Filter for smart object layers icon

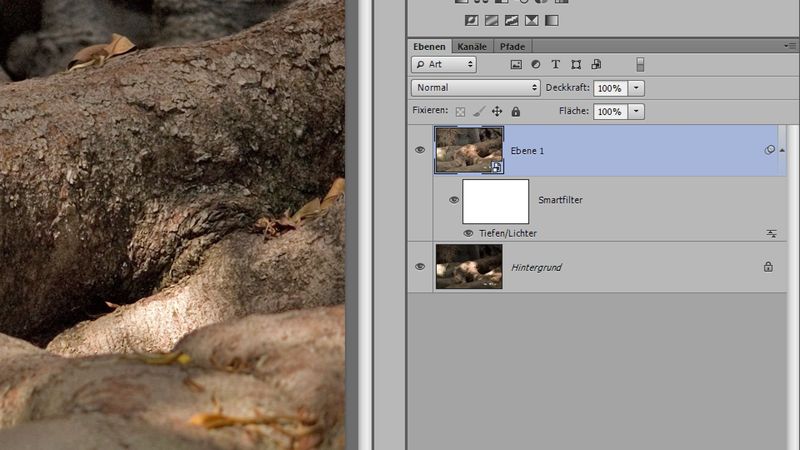pyautogui.click(x=596, y=64)
